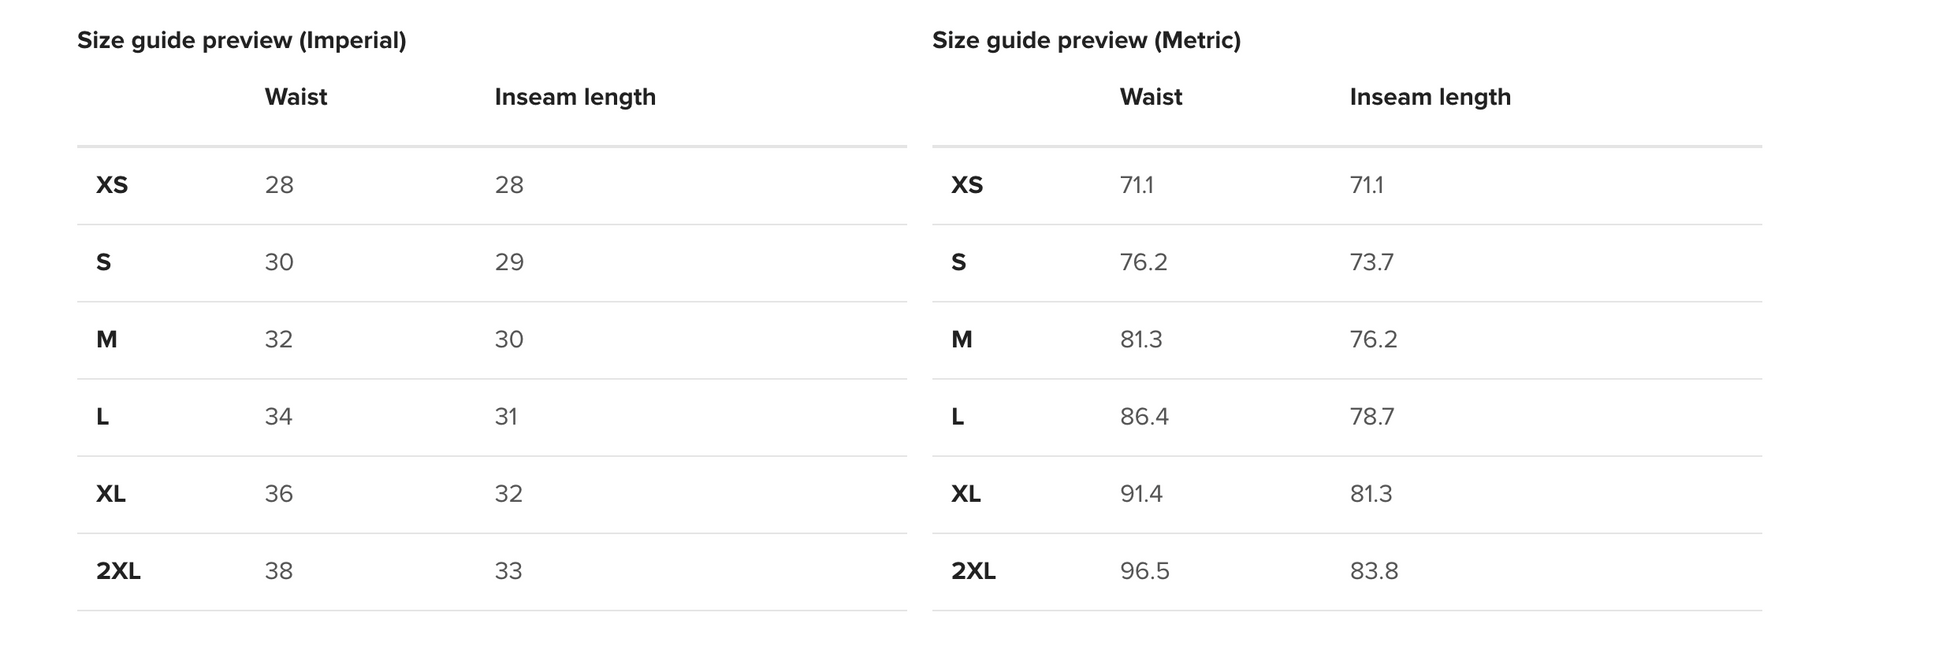The image size is (1946, 657).
Task: Click the 38 waist value for 2XL
Action: (x=279, y=571)
